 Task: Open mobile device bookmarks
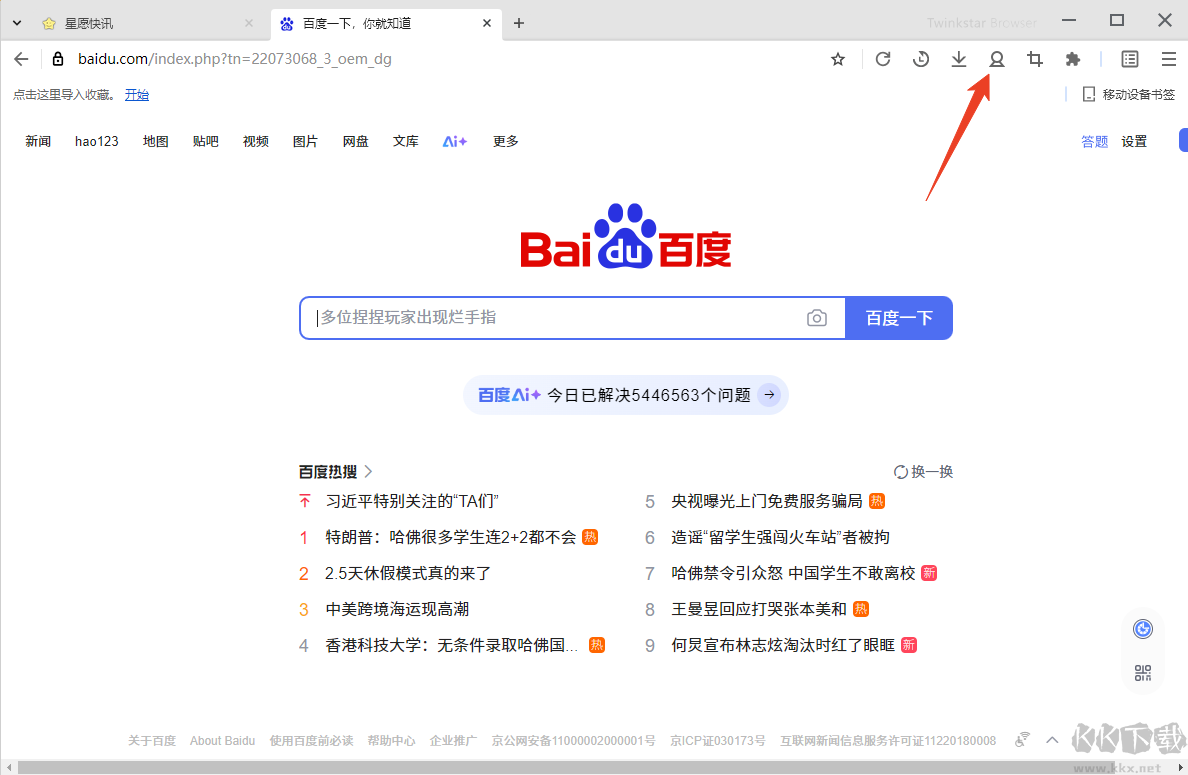[x=1128, y=94]
